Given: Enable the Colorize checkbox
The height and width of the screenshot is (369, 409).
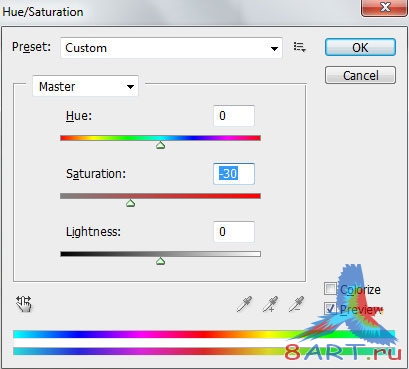Looking at the screenshot, I should coord(330,289).
